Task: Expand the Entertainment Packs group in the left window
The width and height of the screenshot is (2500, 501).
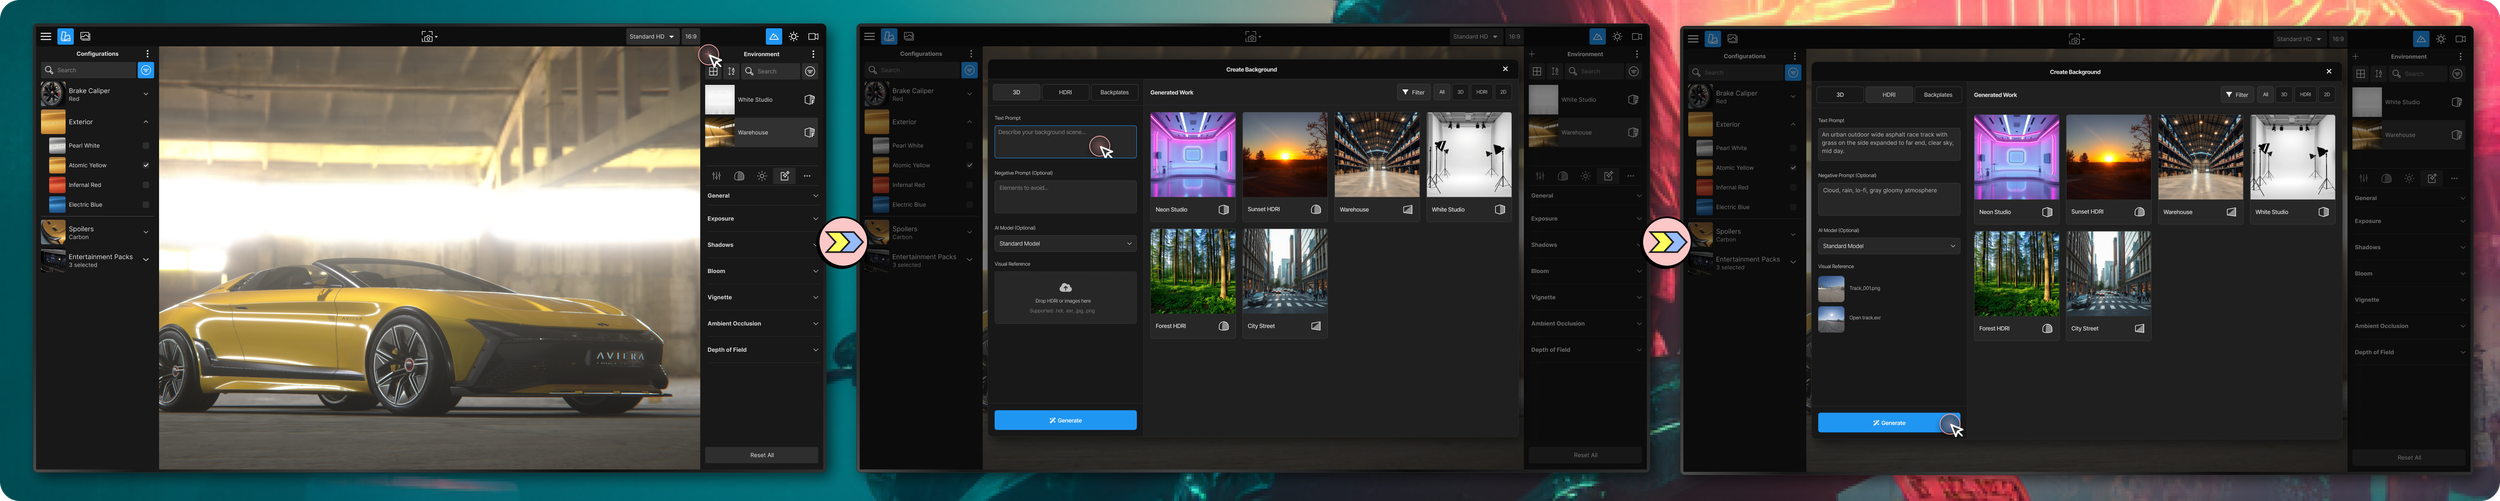Action: point(146,260)
